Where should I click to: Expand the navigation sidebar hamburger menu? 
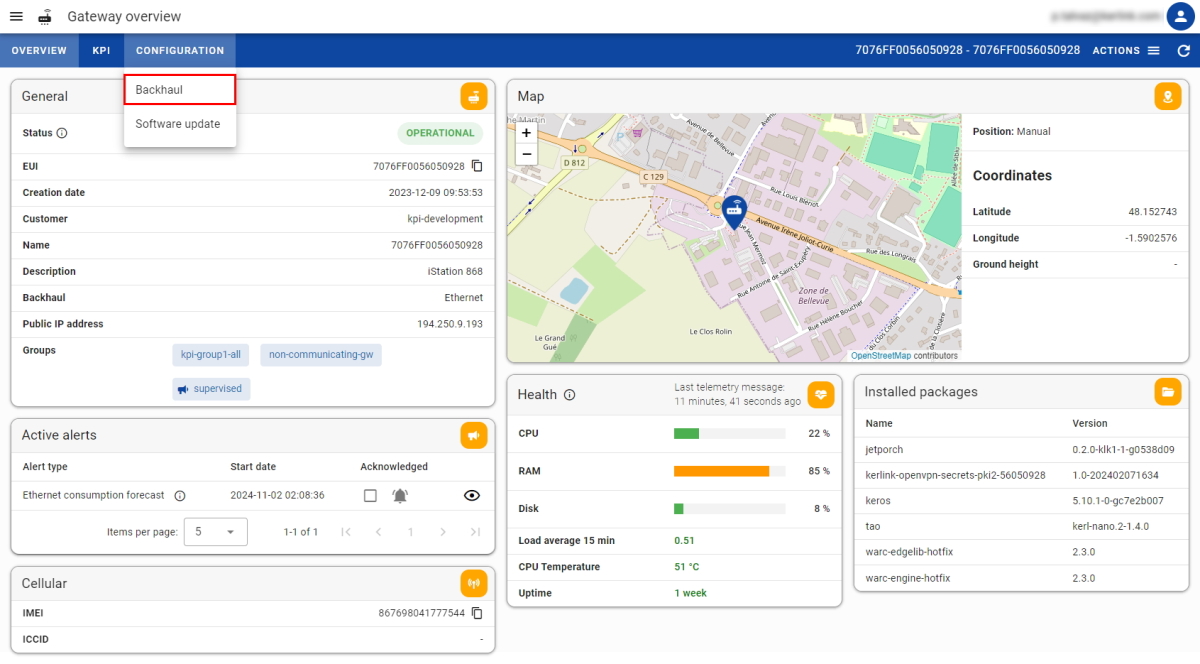15,15
